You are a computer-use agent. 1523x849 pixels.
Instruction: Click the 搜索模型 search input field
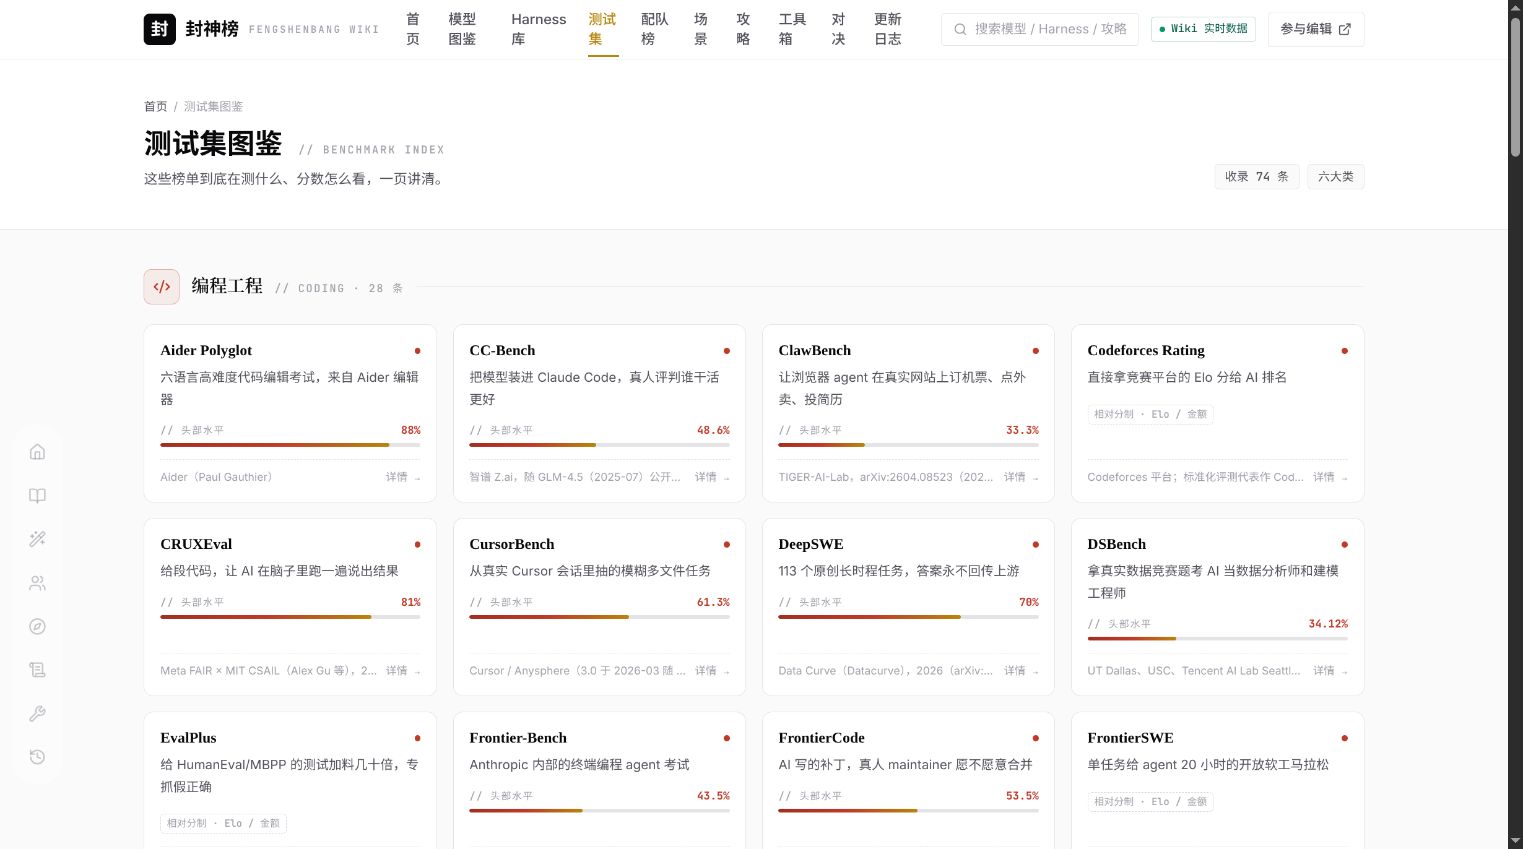click(1040, 29)
